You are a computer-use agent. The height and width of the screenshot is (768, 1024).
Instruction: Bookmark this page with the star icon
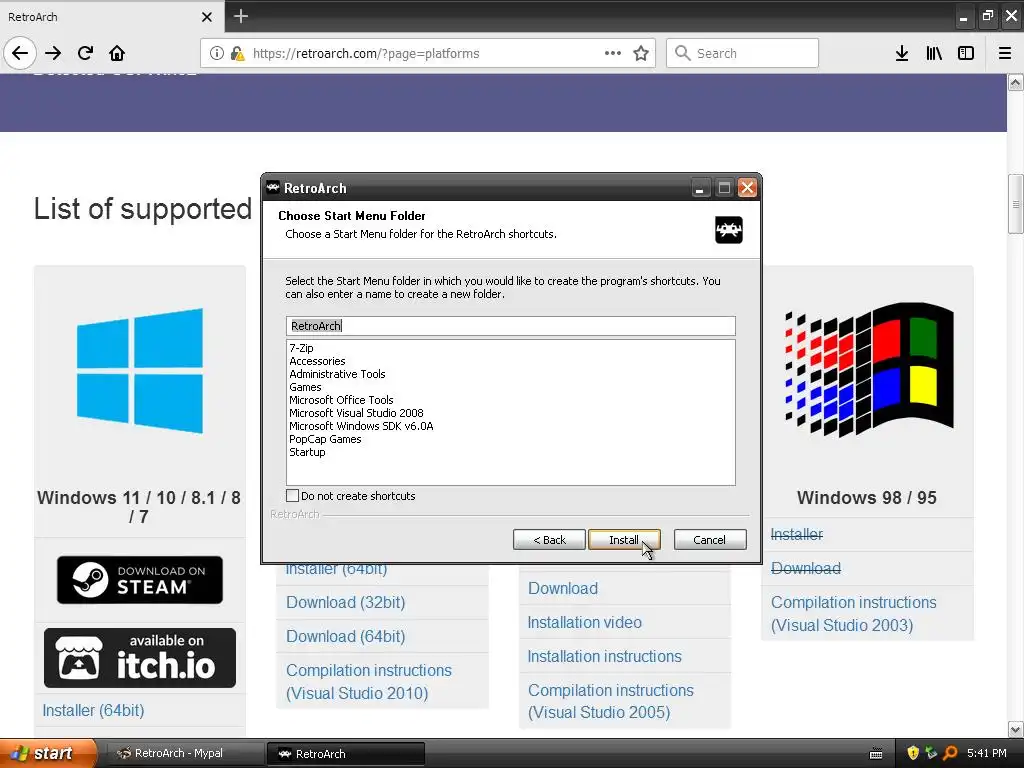(641, 53)
